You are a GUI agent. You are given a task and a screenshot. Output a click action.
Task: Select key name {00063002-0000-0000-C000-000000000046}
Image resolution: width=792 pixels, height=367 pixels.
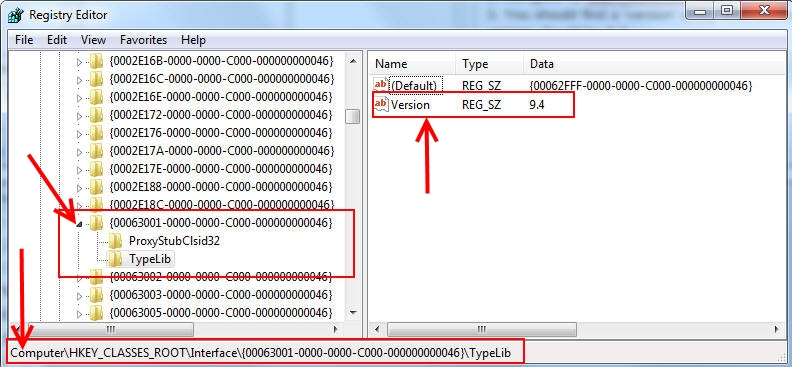(221, 277)
